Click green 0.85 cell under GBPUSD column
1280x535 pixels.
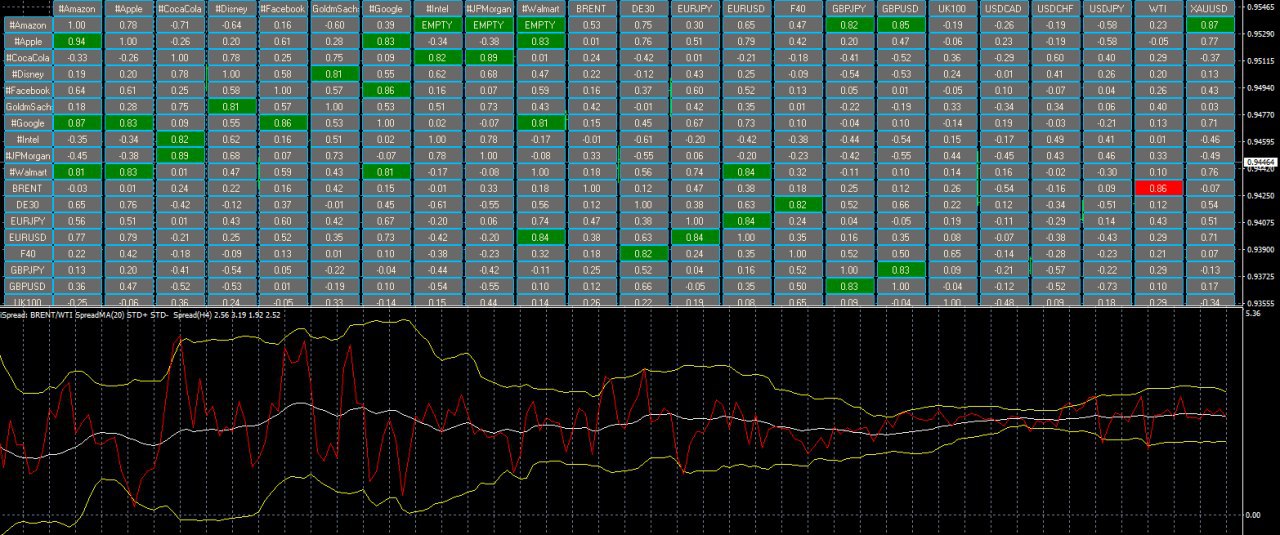coord(900,23)
